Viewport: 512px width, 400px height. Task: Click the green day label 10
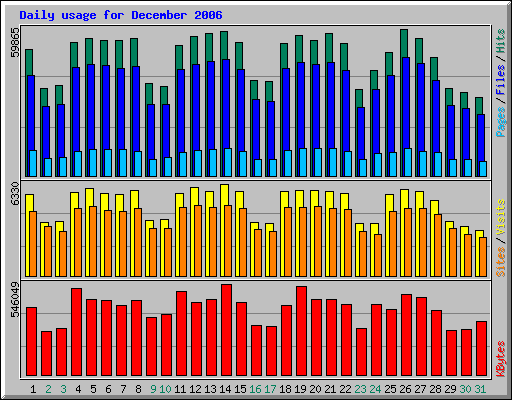pos(165,389)
